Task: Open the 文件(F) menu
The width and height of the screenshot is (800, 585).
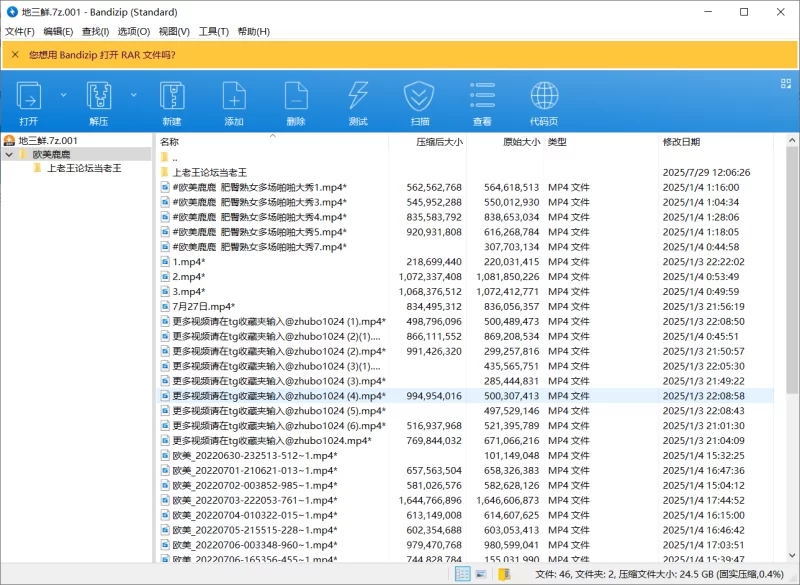Action: (20, 32)
